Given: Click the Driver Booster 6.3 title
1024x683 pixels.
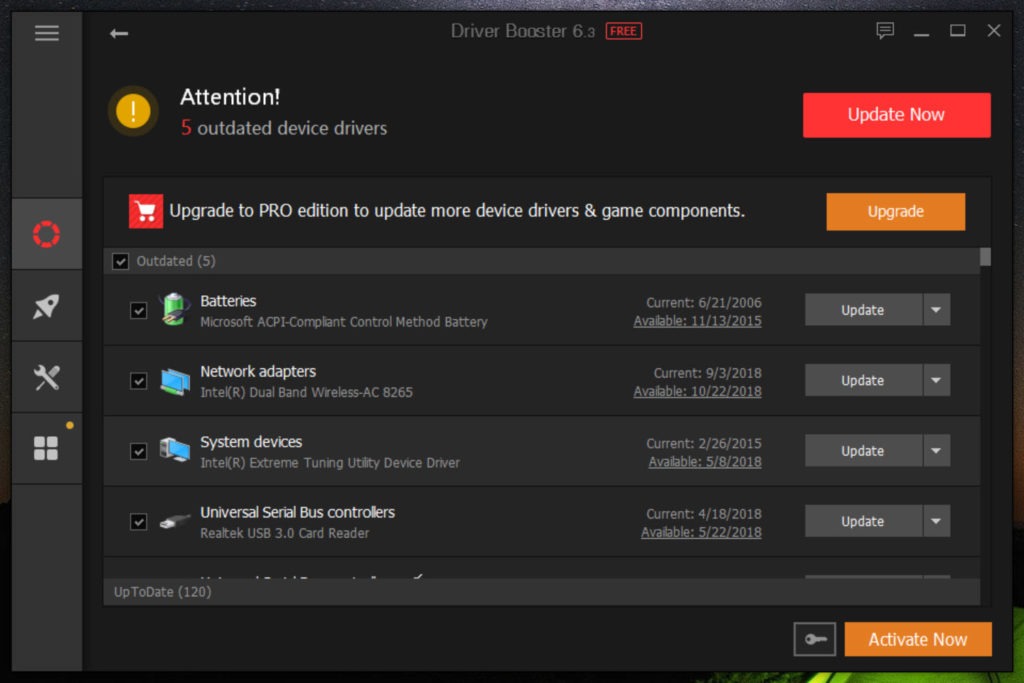Looking at the screenshot, I should tap(522, 31).
